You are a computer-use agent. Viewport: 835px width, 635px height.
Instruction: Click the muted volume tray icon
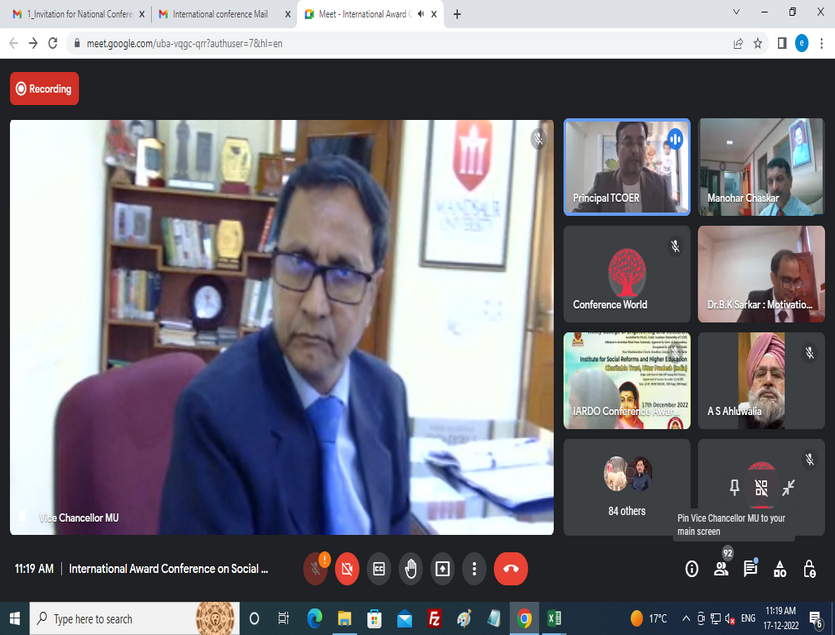click(x=731, y=618)
